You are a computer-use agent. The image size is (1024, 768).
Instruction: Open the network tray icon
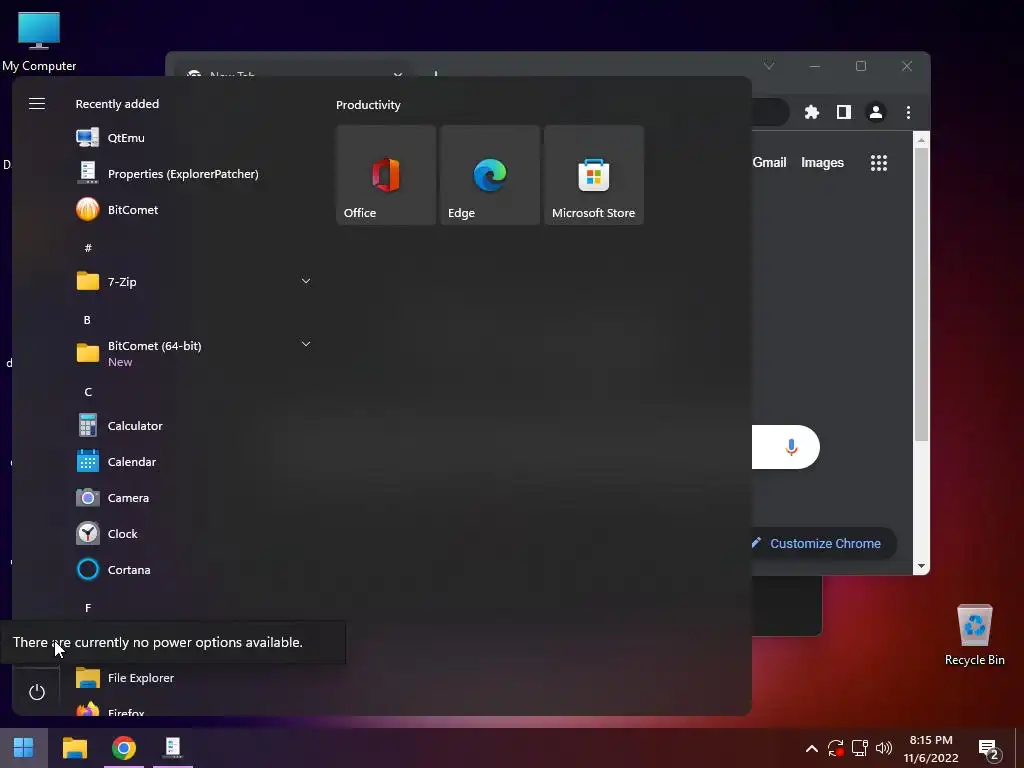pyautogui.click(x=859, y=748)
